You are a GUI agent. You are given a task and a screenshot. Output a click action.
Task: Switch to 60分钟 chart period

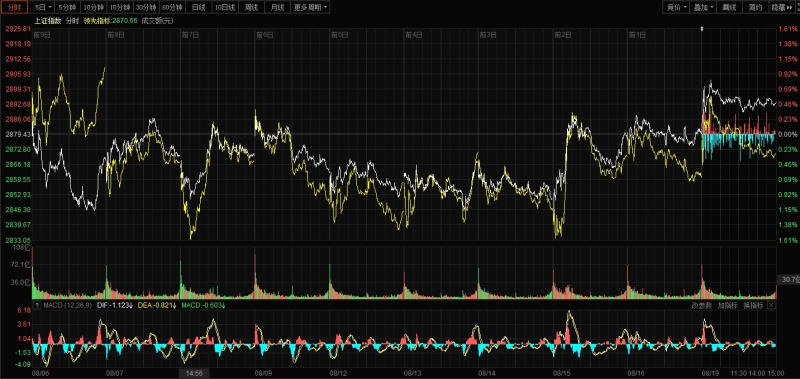[171, 7]
